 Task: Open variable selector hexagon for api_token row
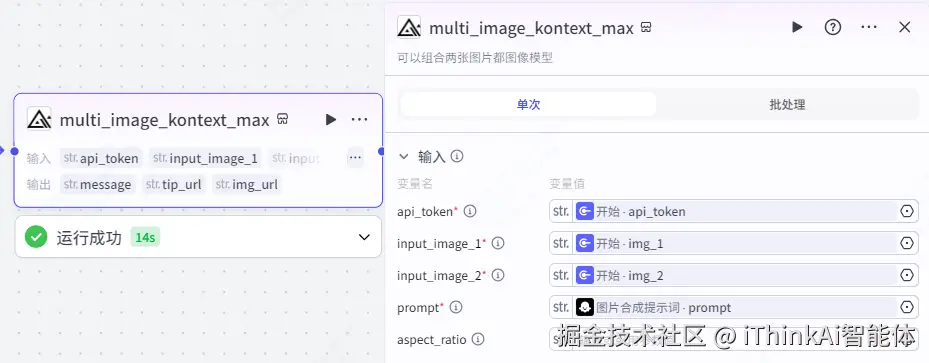click(906, 211)
